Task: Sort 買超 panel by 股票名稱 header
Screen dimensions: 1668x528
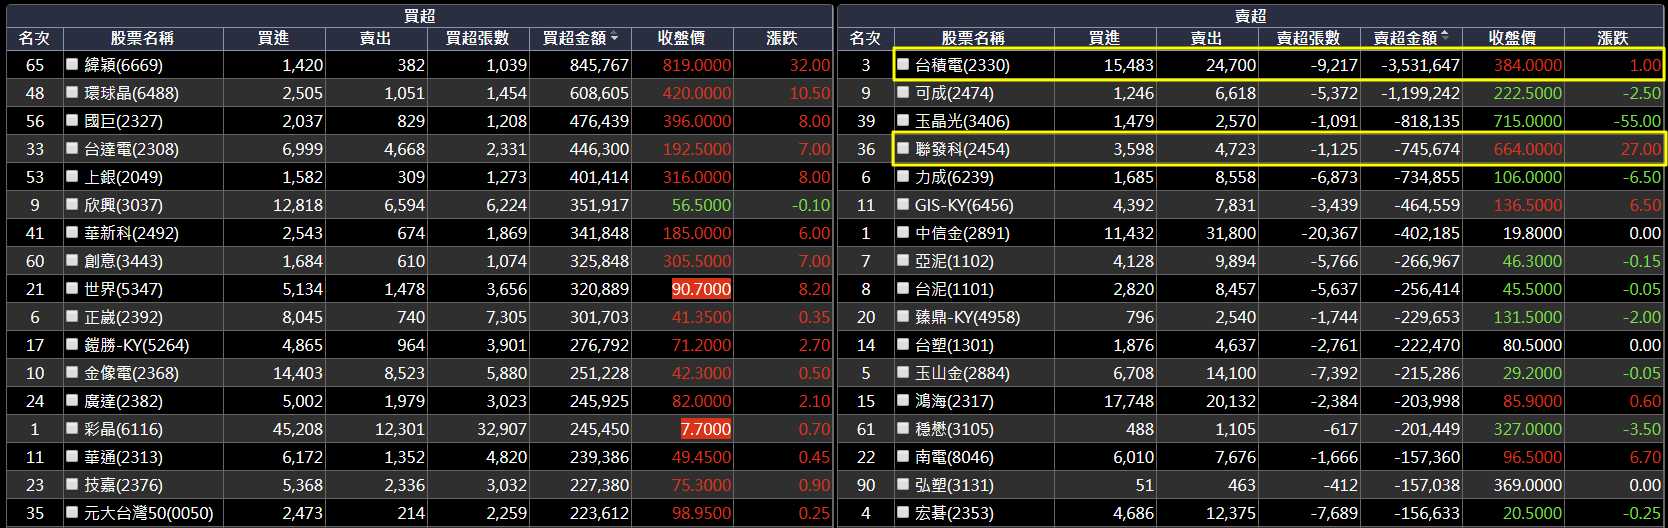Action: (142, 38)
